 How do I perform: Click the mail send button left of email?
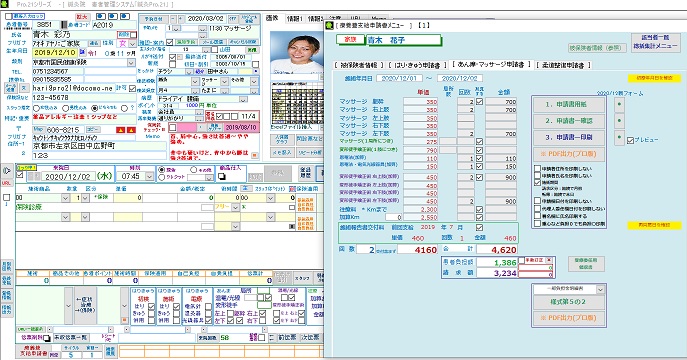click(11, 88)
